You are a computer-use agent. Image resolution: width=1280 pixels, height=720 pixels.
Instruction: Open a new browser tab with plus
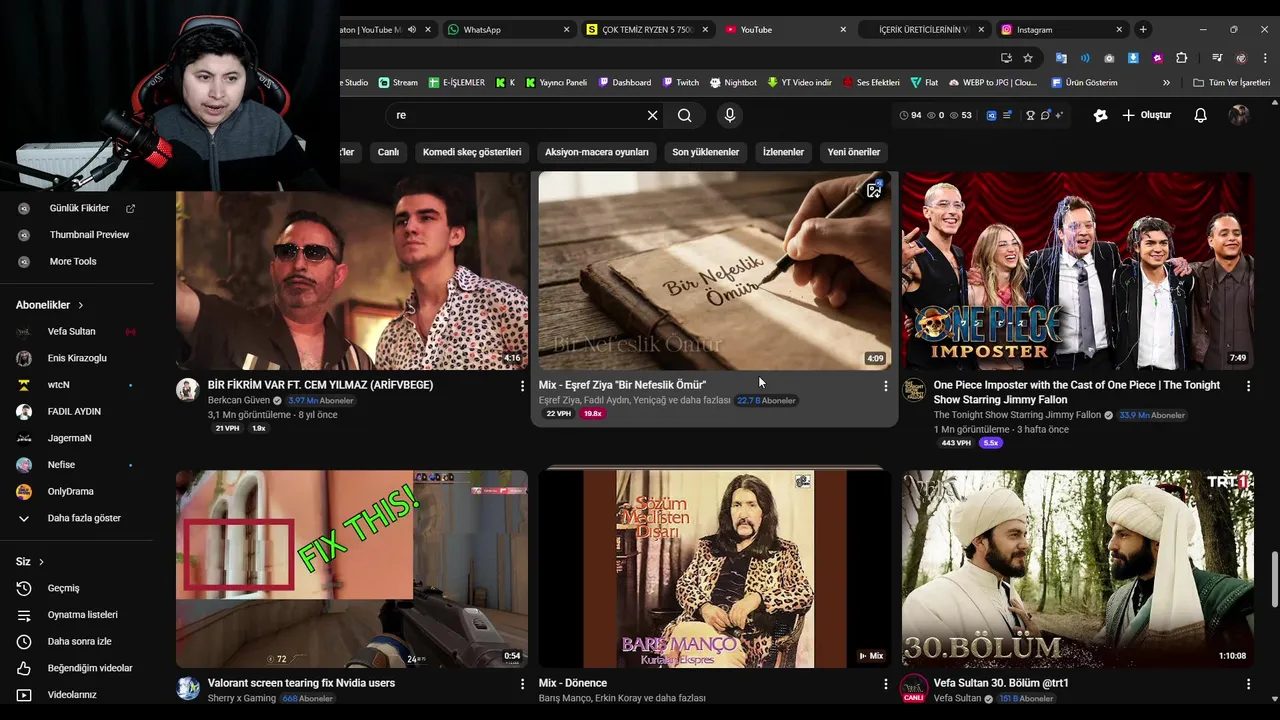click(1143, 30)
